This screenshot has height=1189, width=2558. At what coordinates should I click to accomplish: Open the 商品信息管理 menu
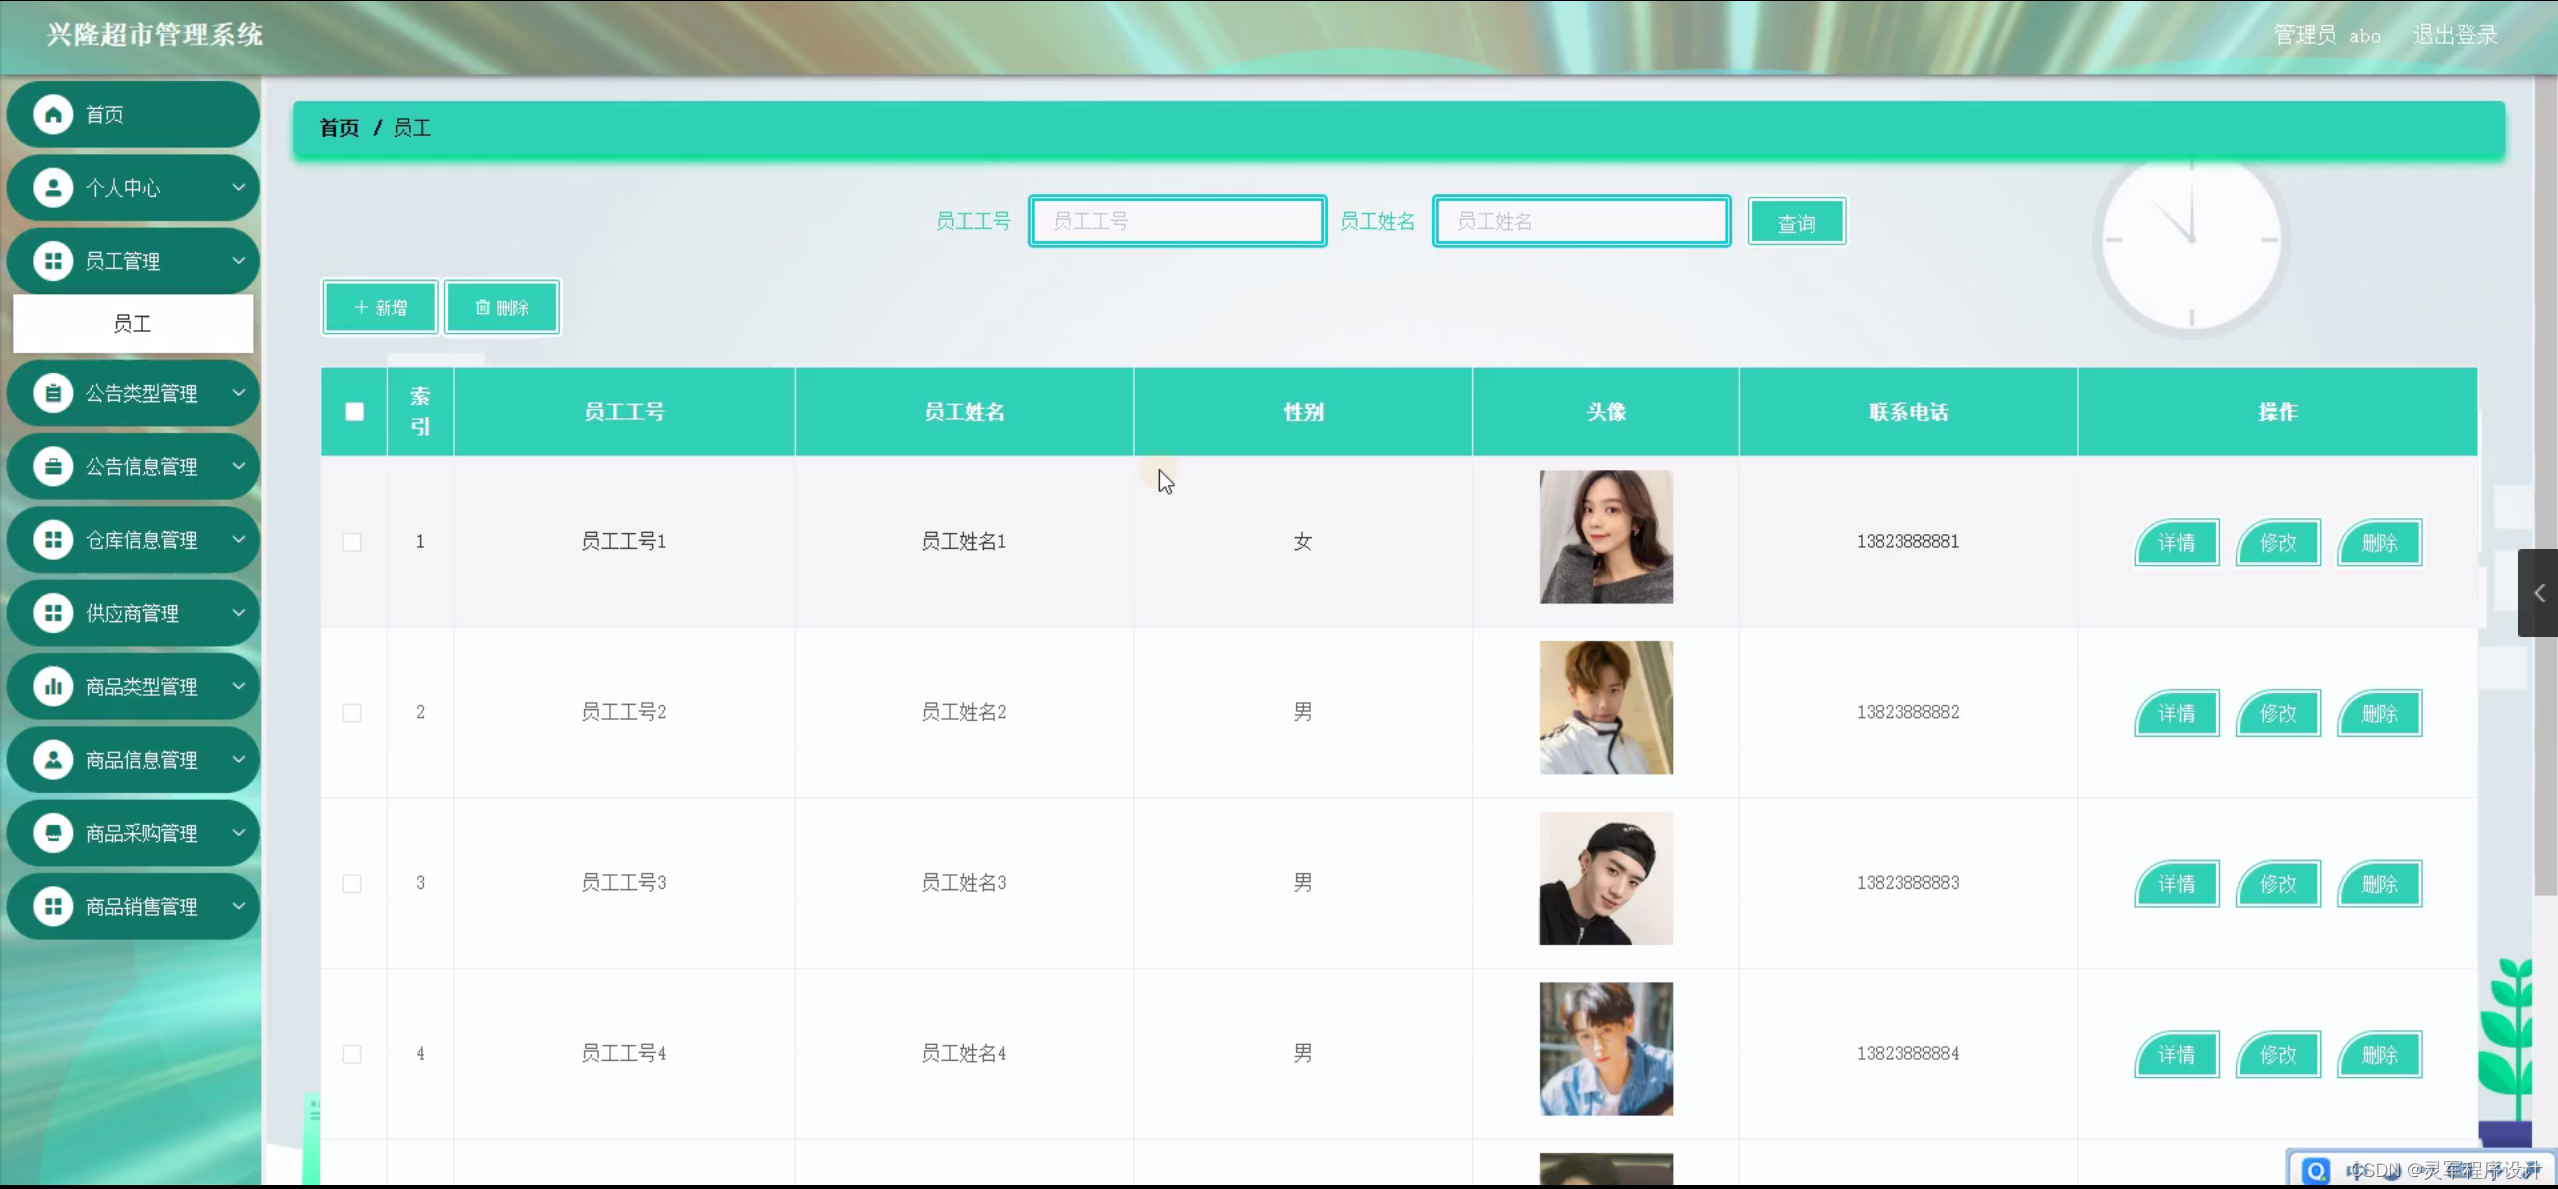click(x=141, y=760)
